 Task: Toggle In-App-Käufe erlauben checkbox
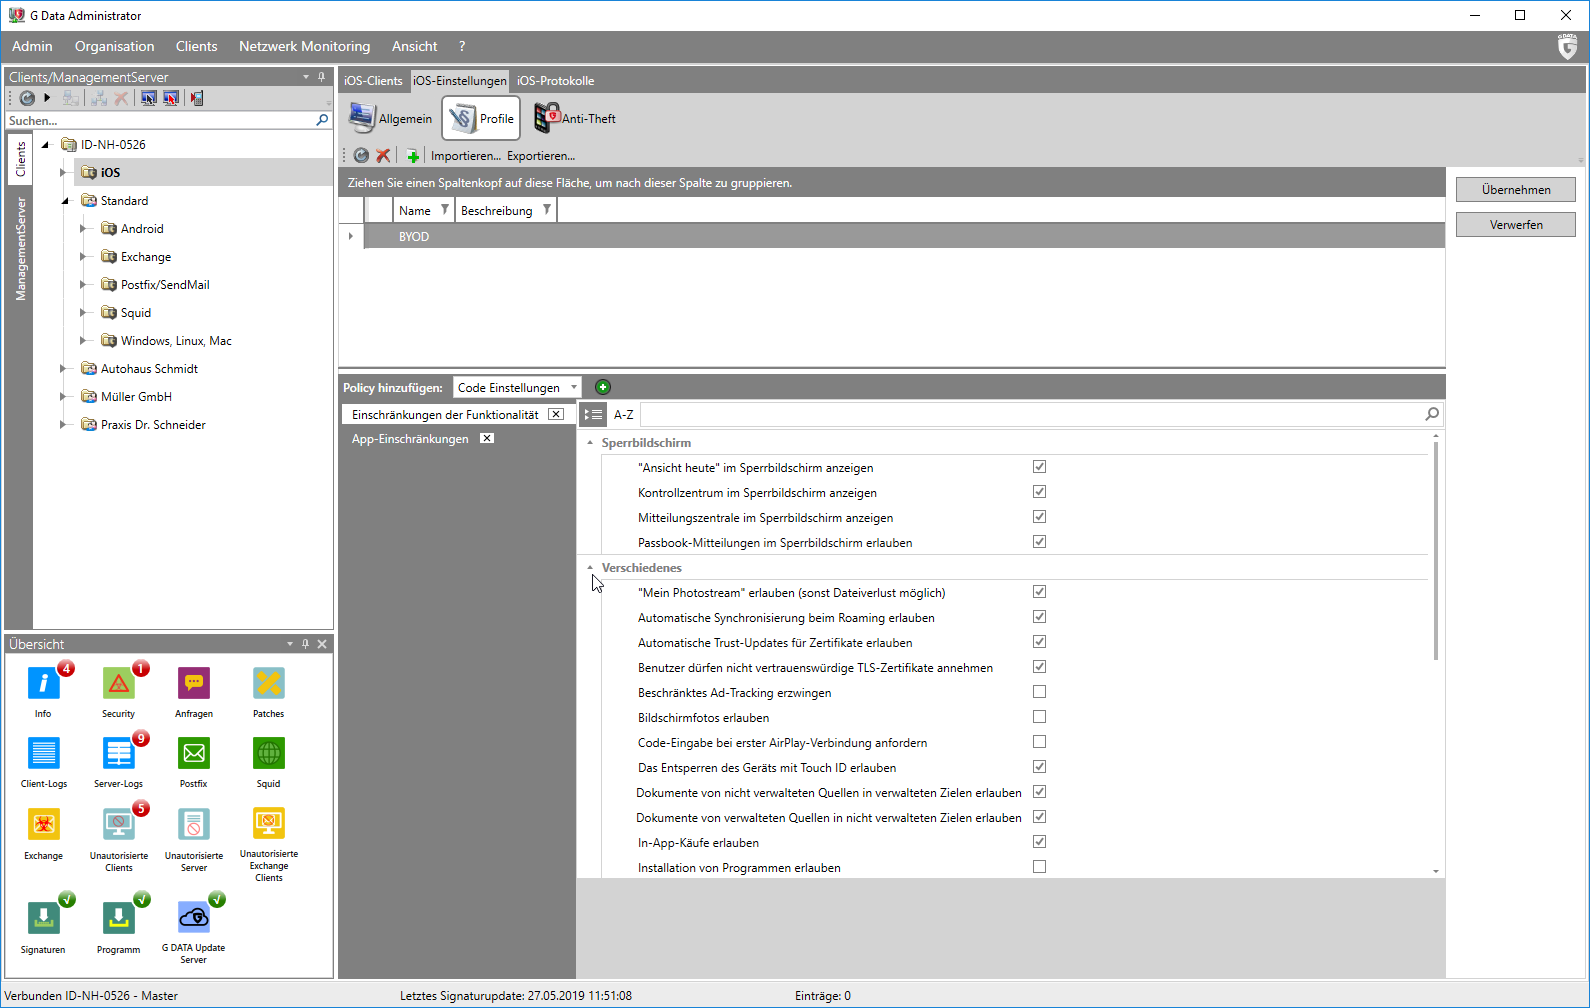(x=1039, y=842)
